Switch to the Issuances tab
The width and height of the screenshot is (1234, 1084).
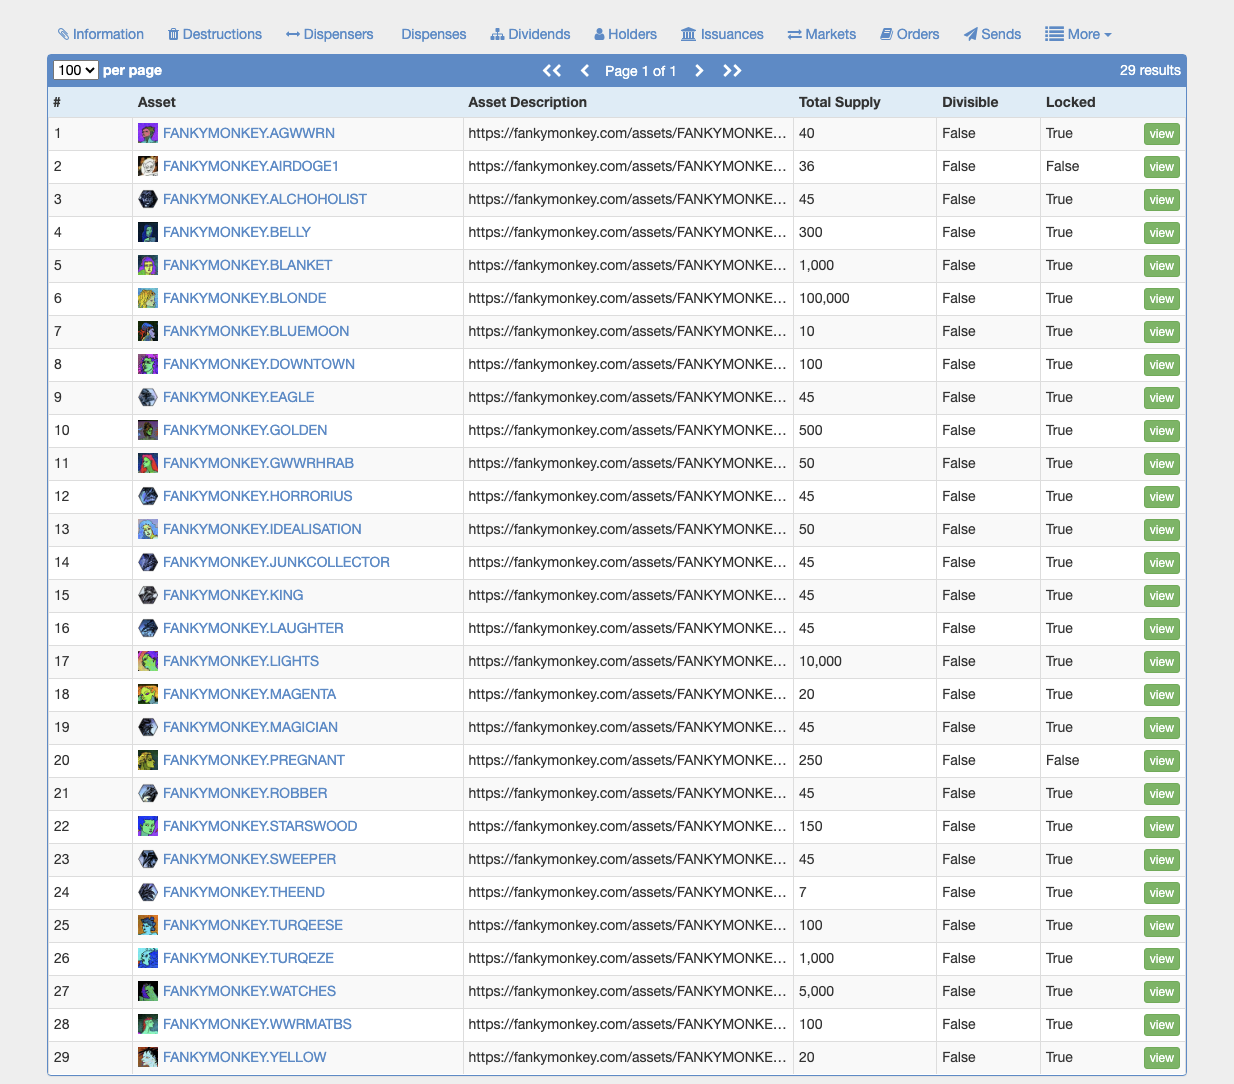[722, 34]
